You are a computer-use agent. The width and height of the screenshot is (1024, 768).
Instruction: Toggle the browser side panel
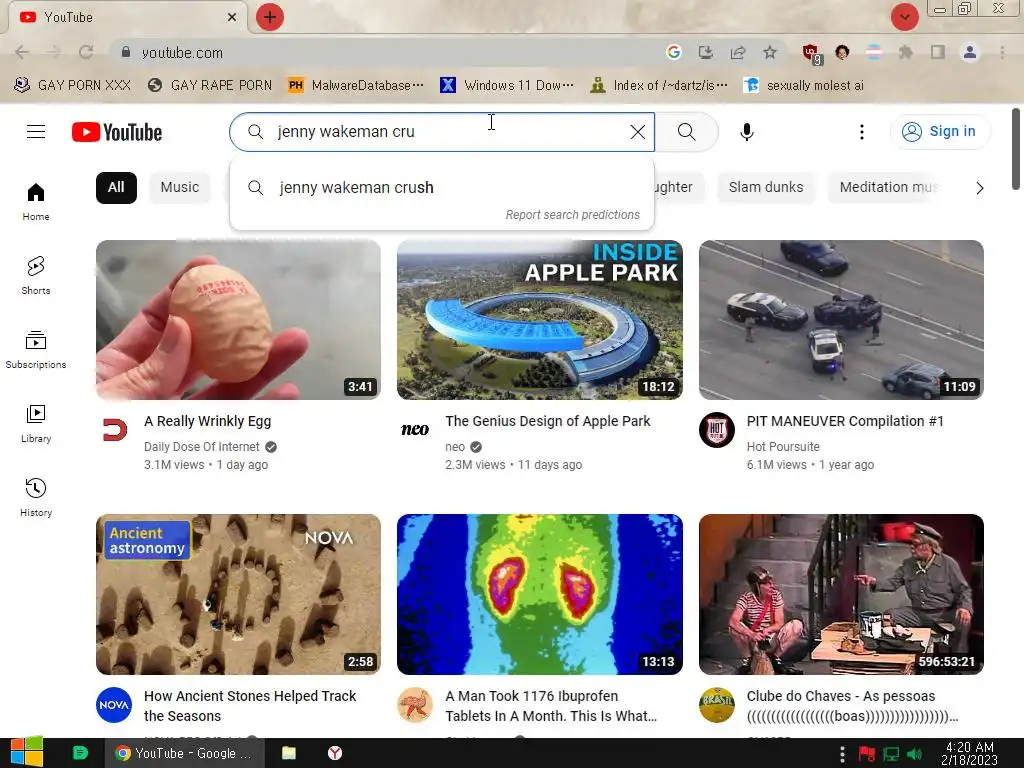coord(938,52)
